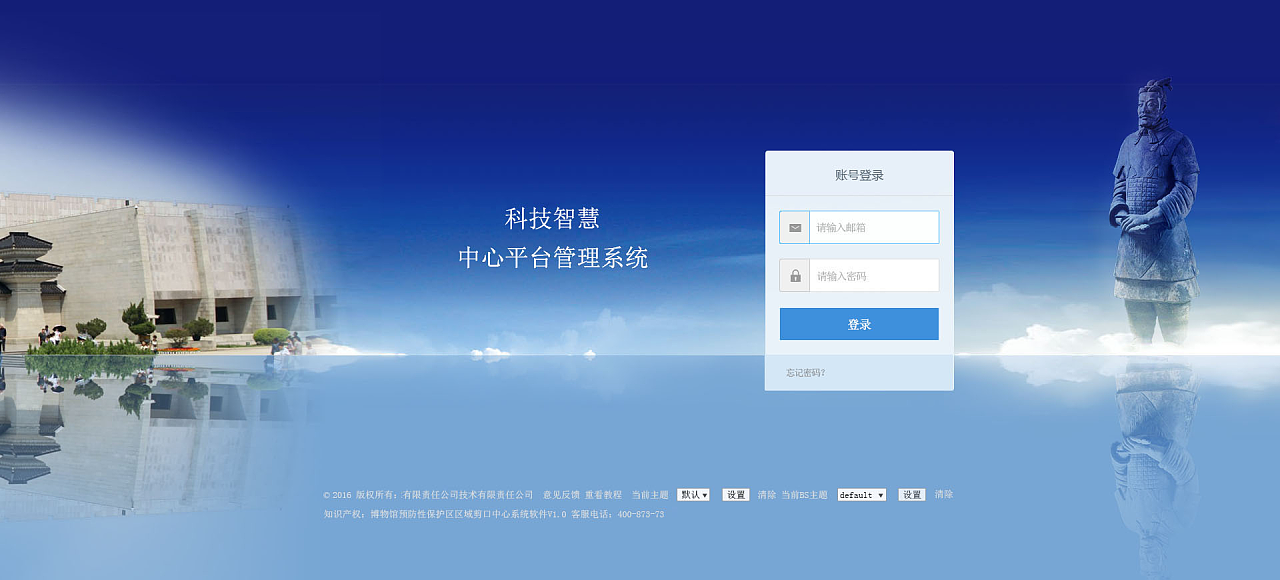Click 设置 button next to 默认 theme dropdown
This screenshot has width=1280, height=580.
pyautogui.click(x=736, y=495)
